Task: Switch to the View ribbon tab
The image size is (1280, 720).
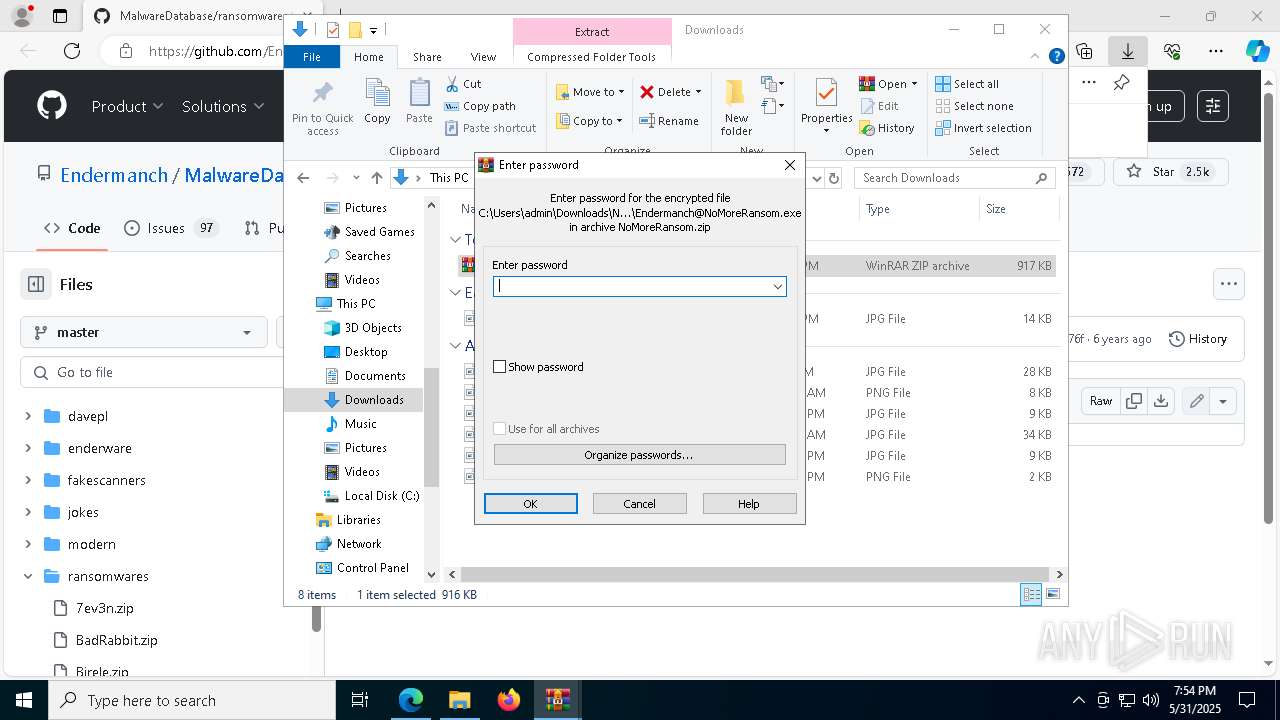Action: click(x=483, y=57)
